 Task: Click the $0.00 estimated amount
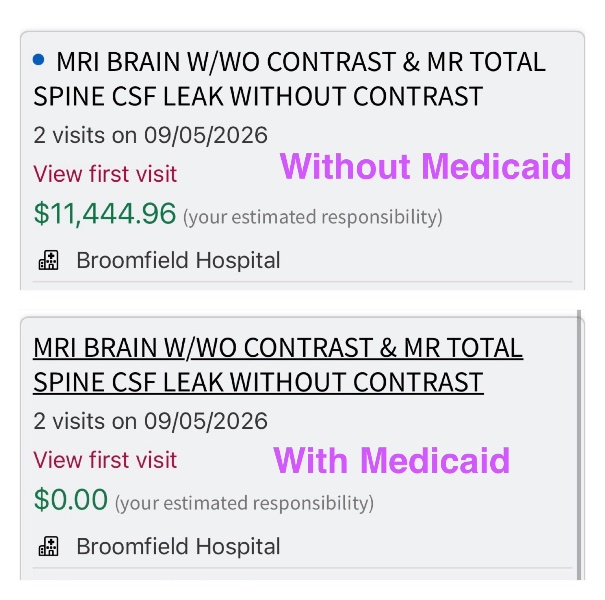pyautogui.click(x=71, y=500)
